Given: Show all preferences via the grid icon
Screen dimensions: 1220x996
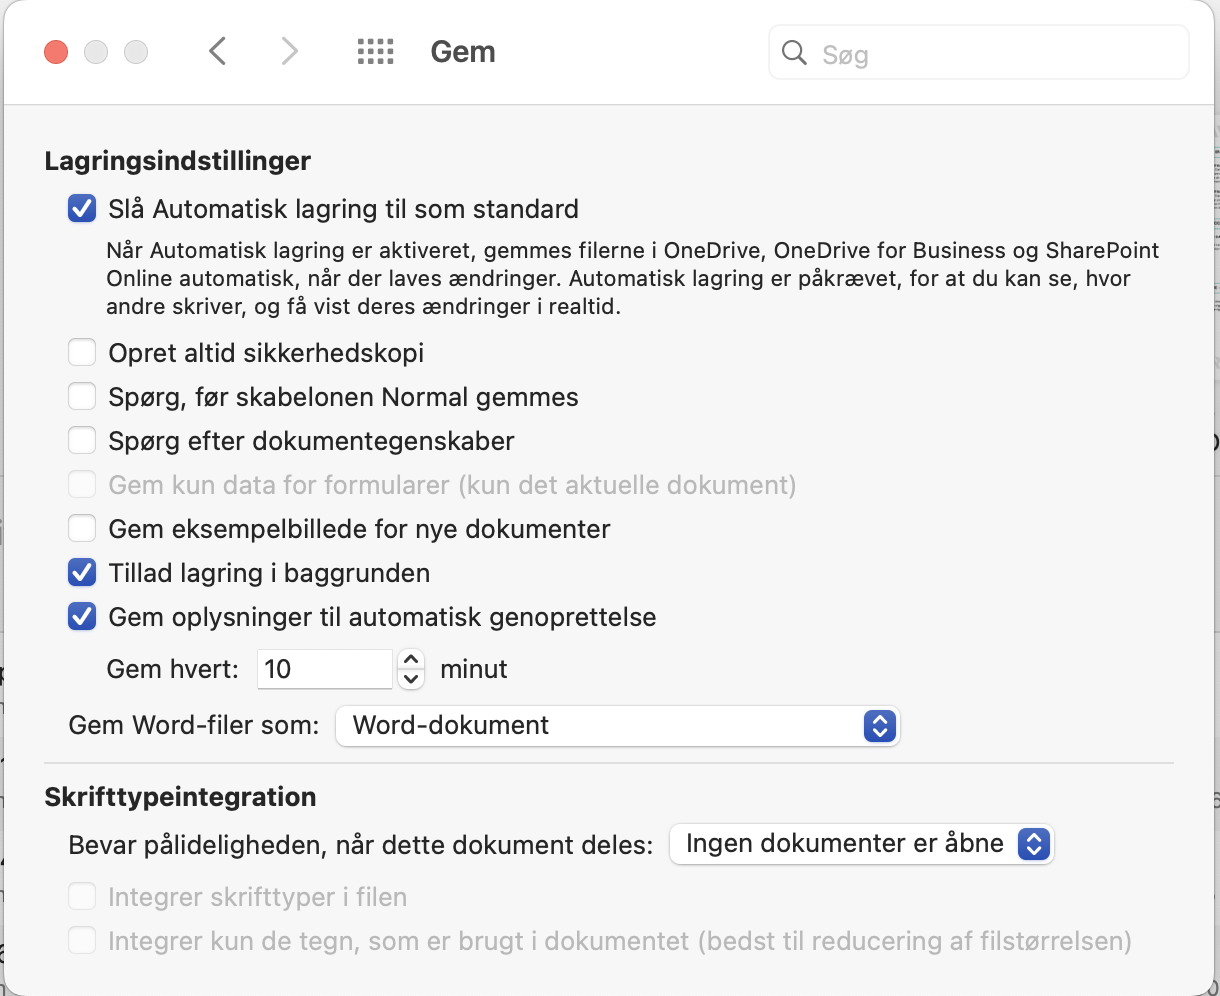Looking at the screenshot, I should click(x=376, y=51).
